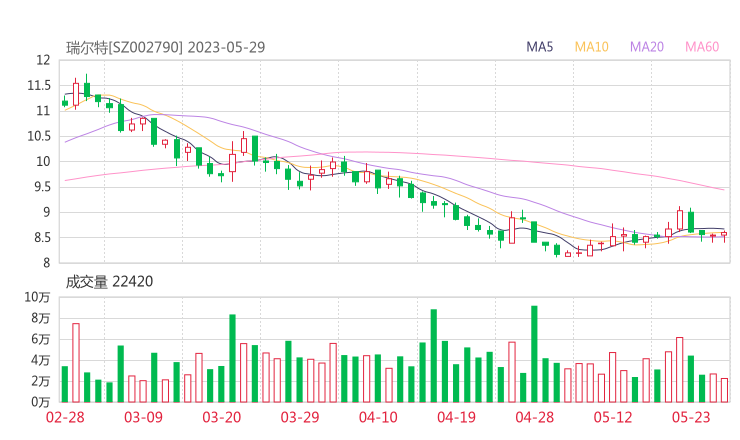Click the first green candlestick at 02-28
The image size is (740, 440).
pos(65,102)
